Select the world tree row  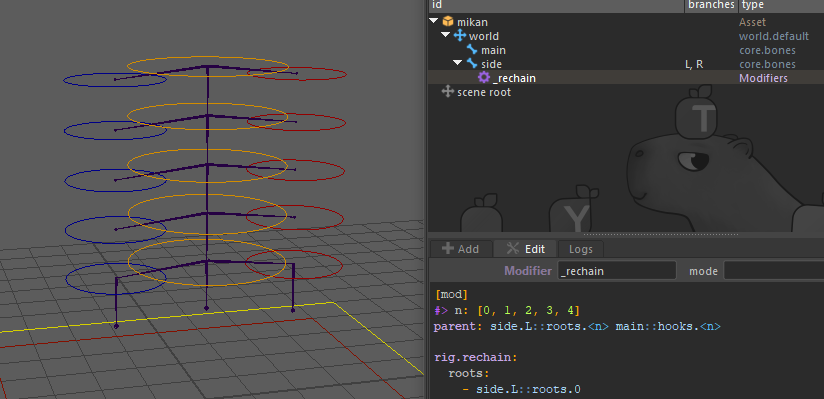tap(626, 36)
